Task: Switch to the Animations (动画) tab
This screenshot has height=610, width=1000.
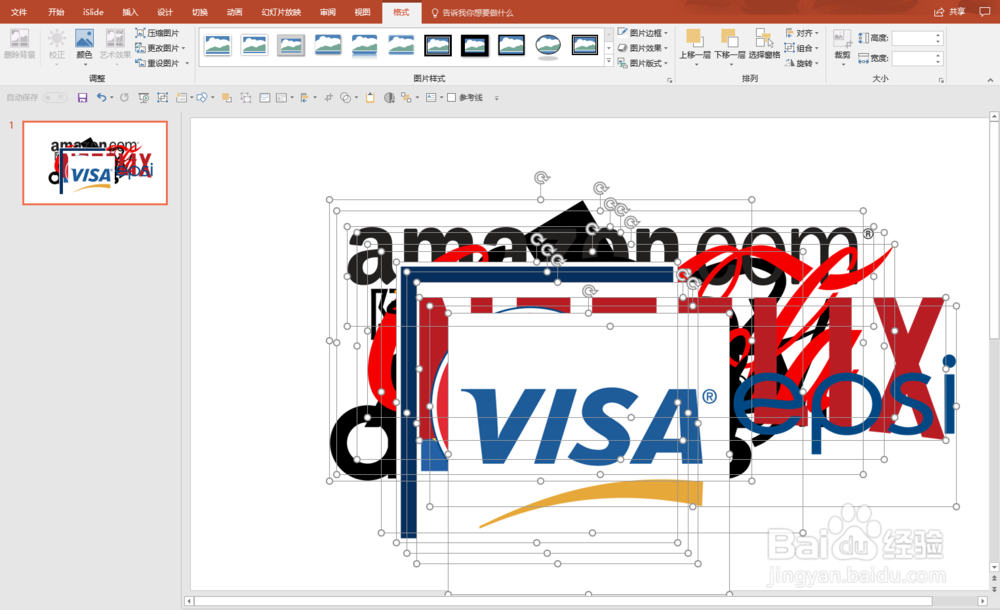Action: coord(235,12)
